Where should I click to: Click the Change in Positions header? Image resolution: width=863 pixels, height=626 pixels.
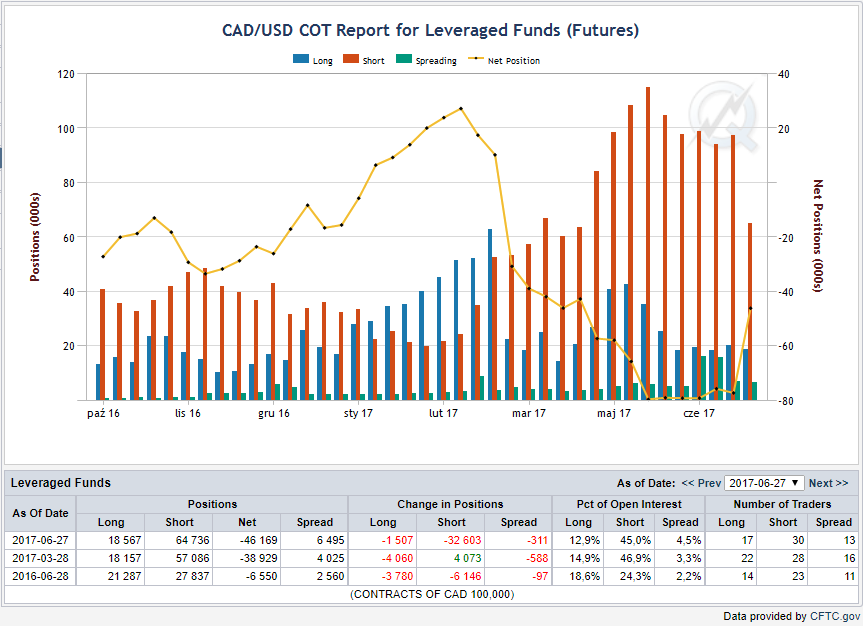(x=450, y=504)
